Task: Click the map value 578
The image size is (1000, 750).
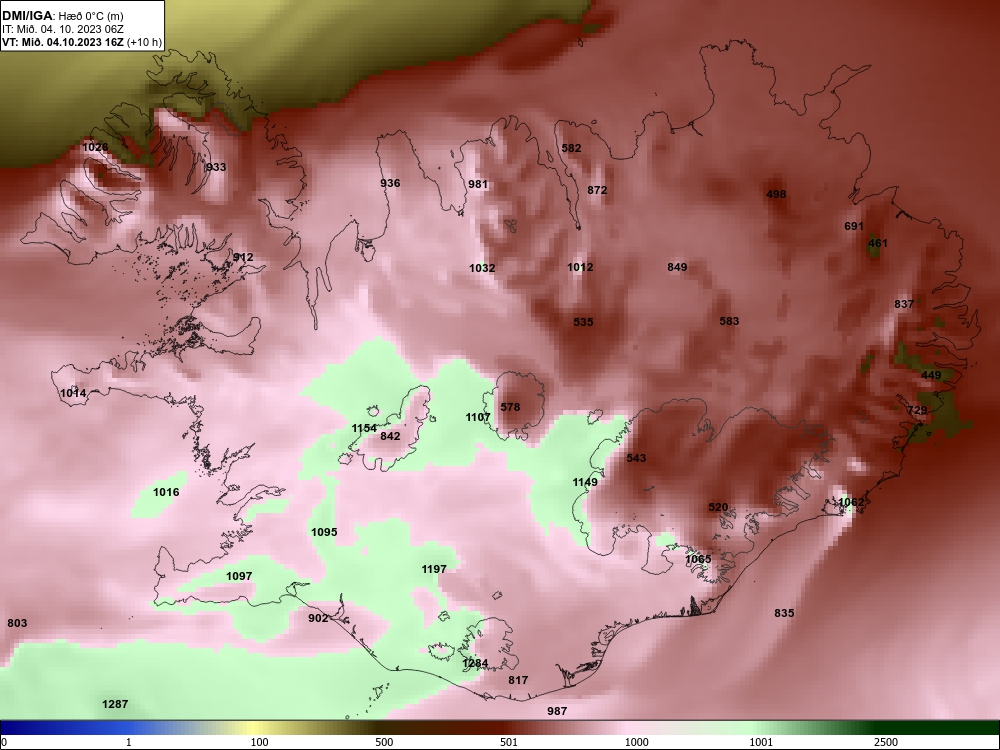Action: click(x=510, y=407)
